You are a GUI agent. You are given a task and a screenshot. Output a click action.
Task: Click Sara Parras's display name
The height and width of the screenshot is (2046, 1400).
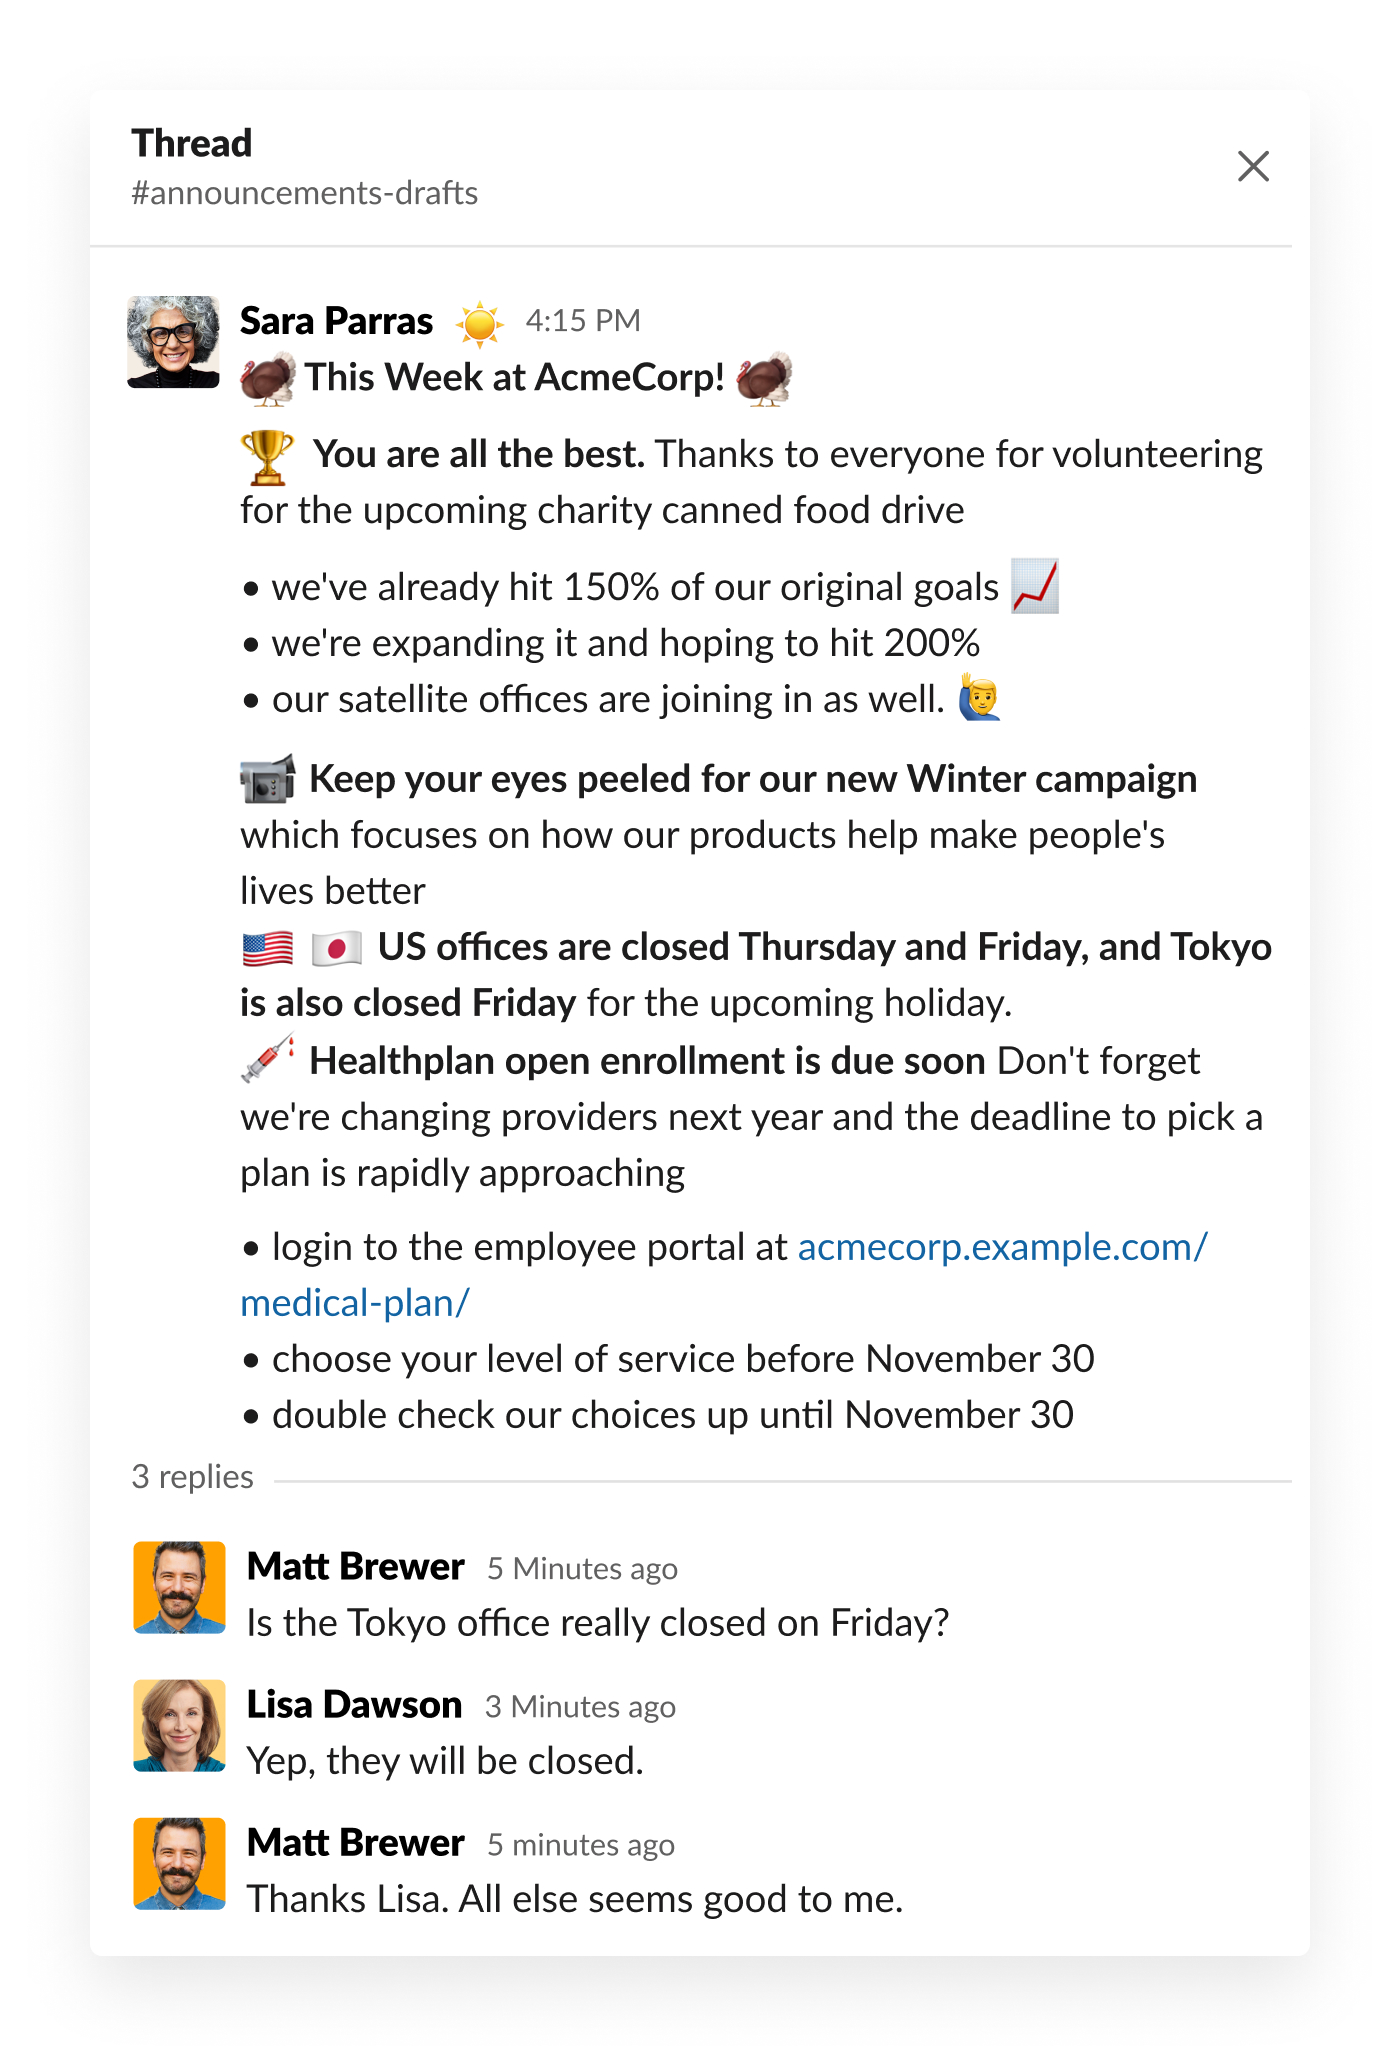[335, 320]
